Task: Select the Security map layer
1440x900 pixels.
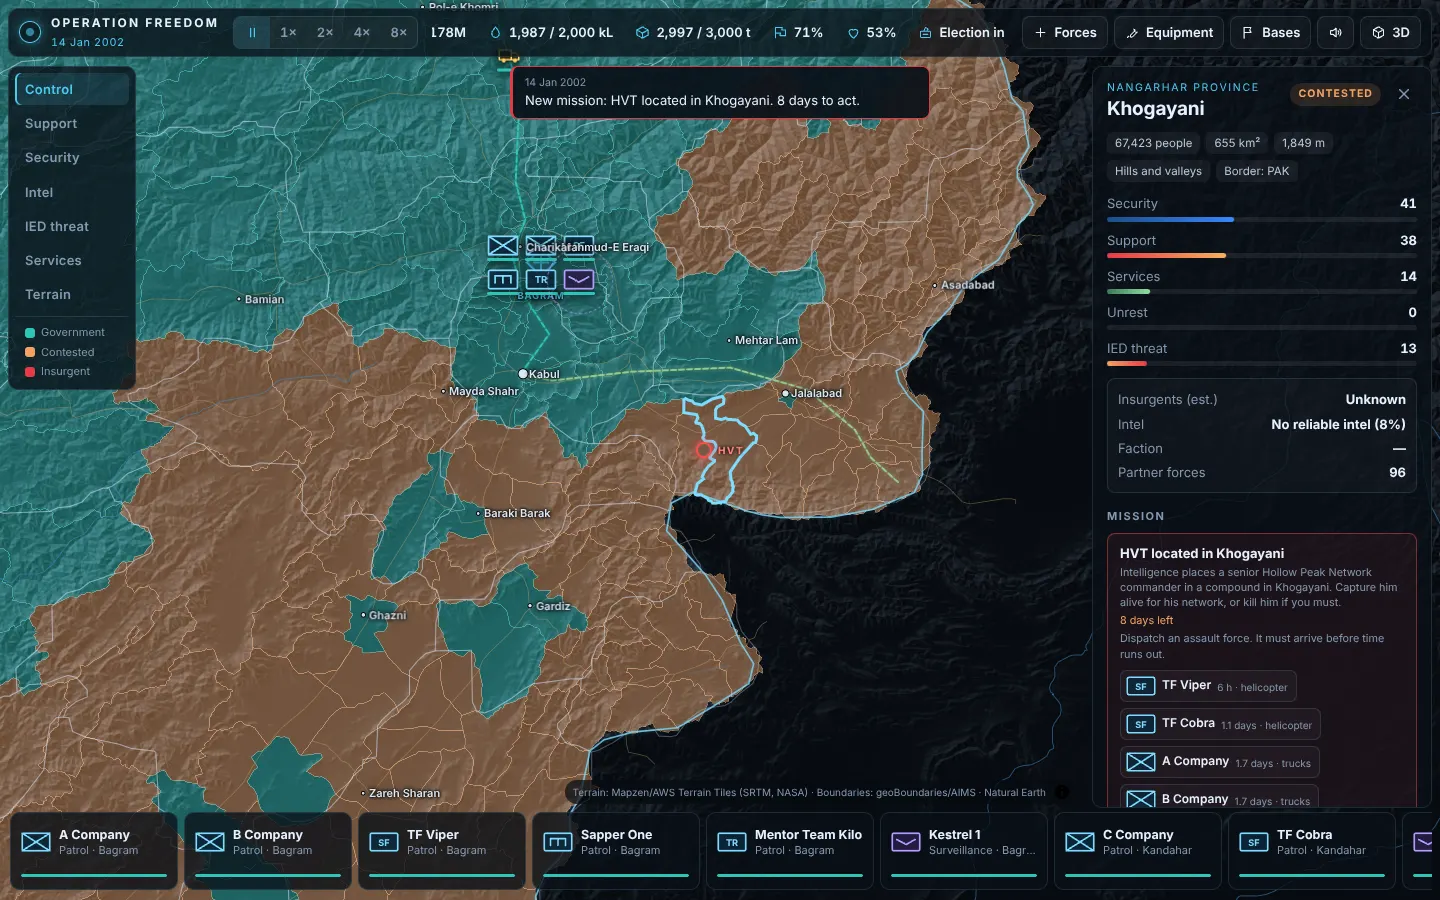Action: pyautogui.click(x=72, y=158)
